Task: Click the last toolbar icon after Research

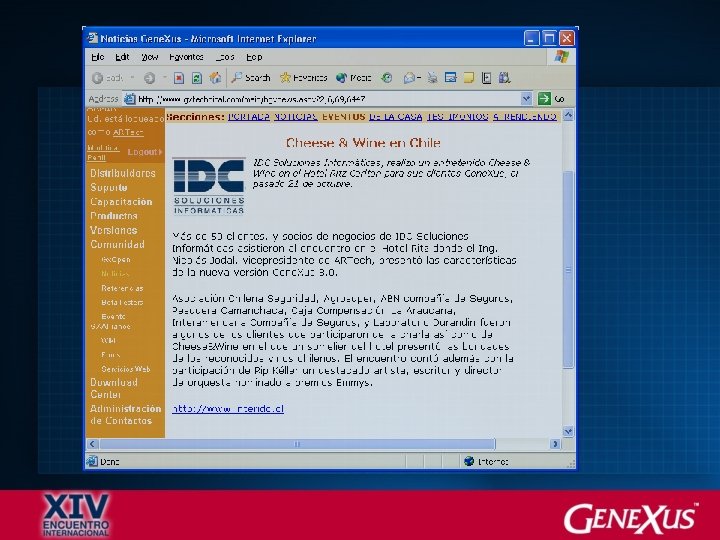Action: 505,78
